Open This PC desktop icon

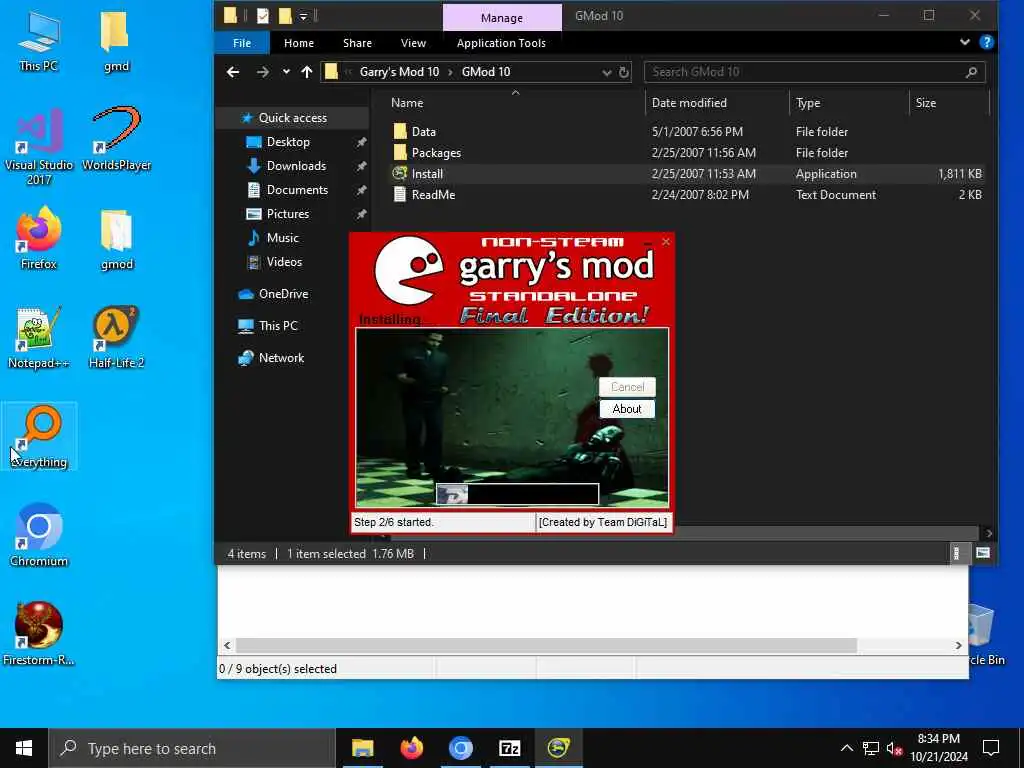39,40
